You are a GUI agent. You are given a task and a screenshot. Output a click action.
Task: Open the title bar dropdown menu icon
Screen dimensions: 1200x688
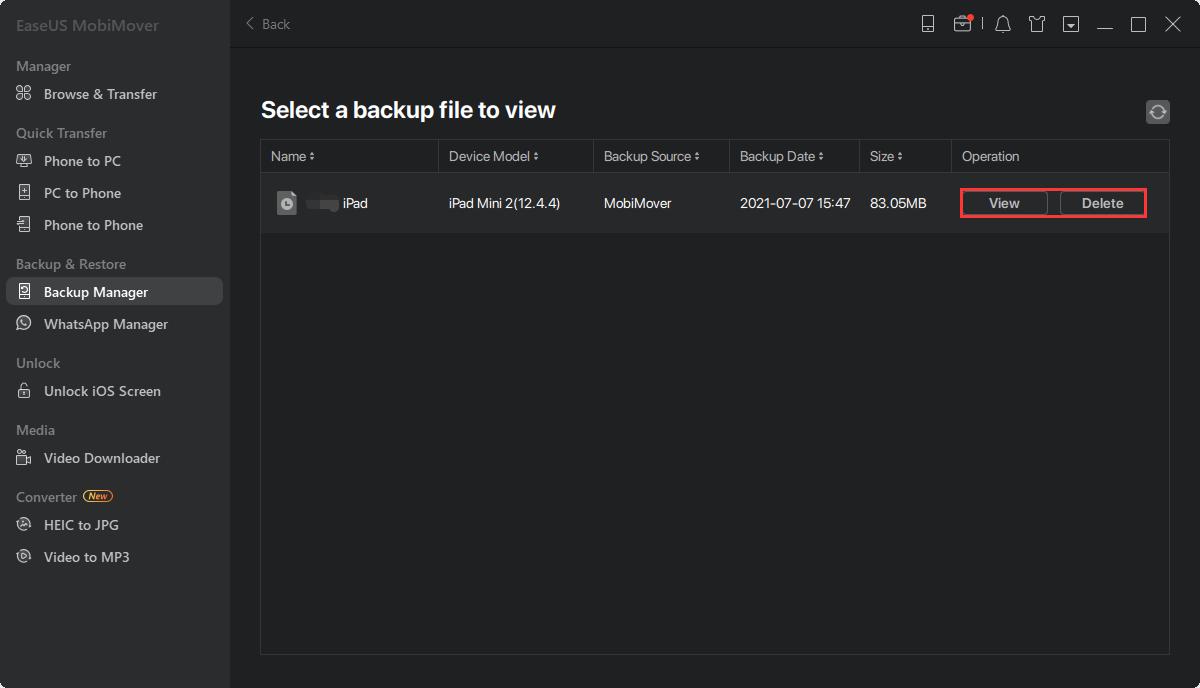1071,24
